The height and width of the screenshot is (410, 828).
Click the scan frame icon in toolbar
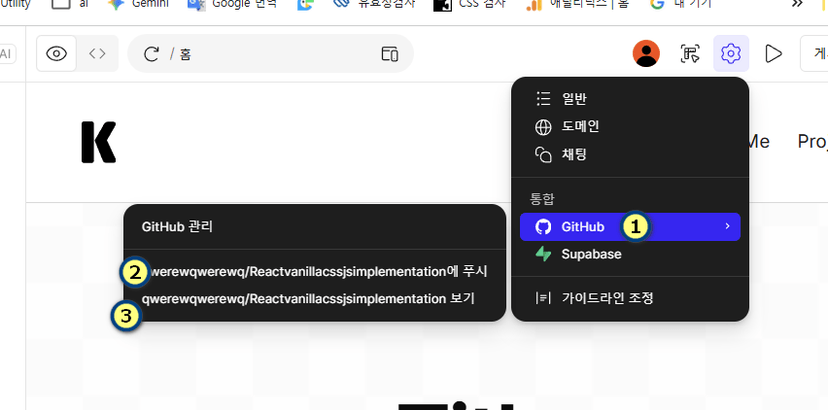coord(690,54)
